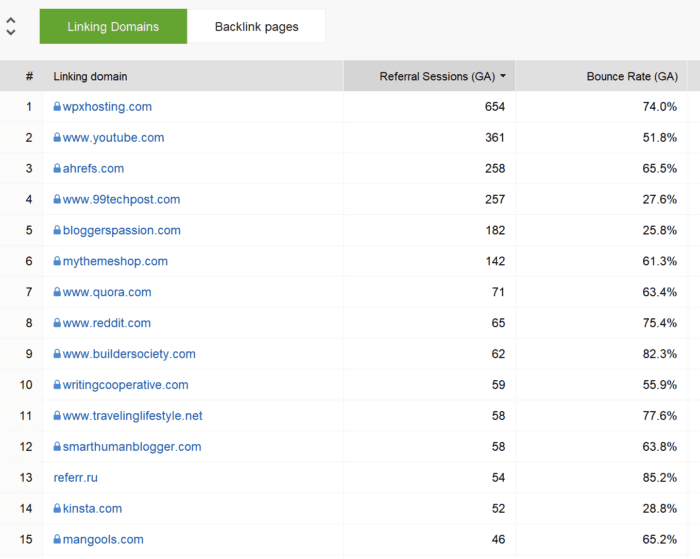
Task: Click the up/down collapse arrows icon
Action: pos(11,26)
